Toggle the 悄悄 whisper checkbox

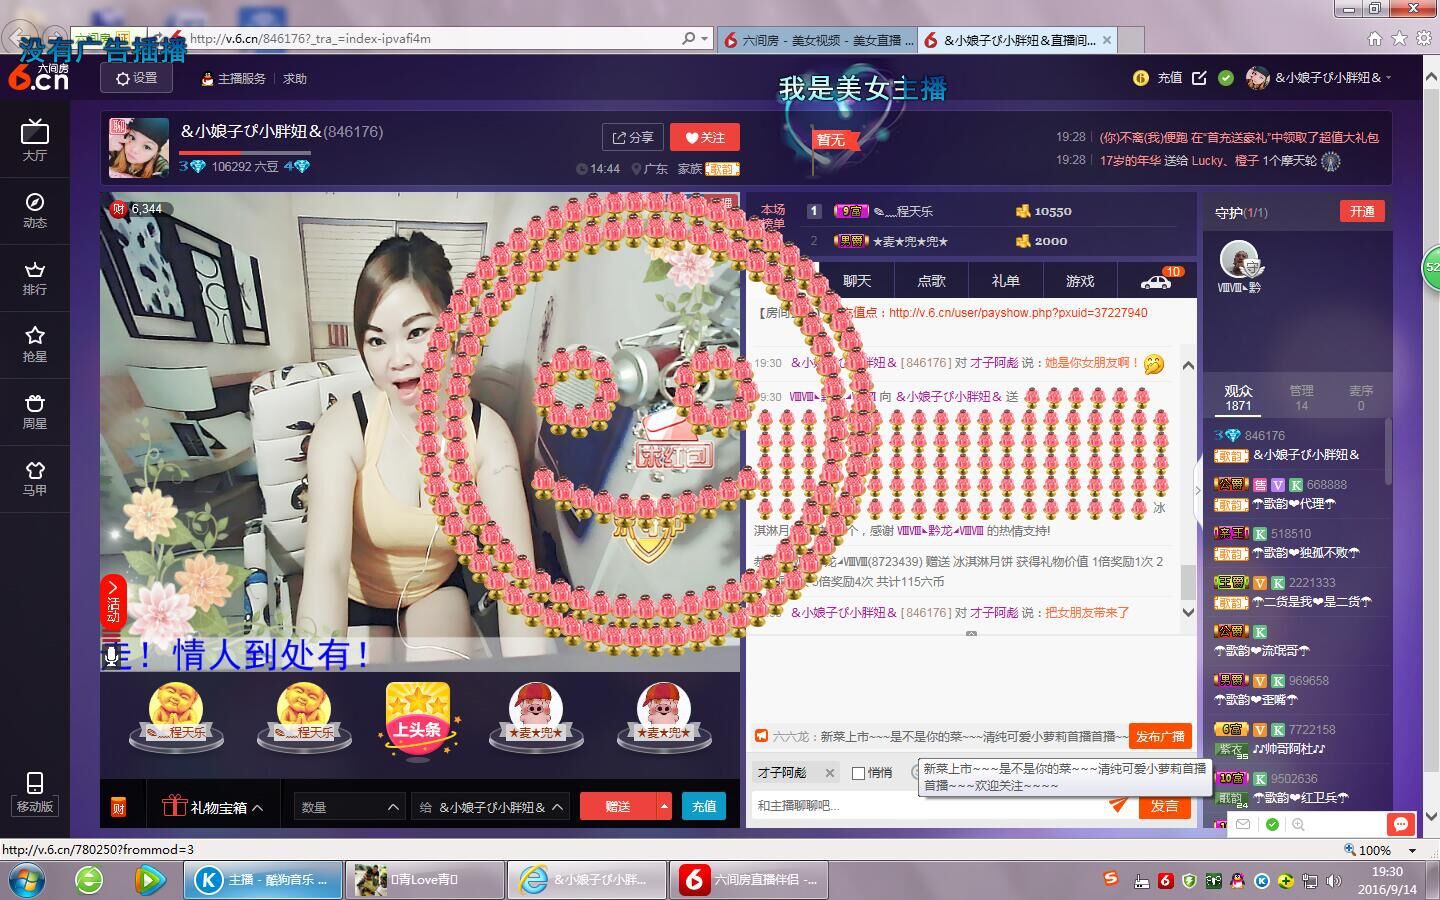tap(858, 773)
